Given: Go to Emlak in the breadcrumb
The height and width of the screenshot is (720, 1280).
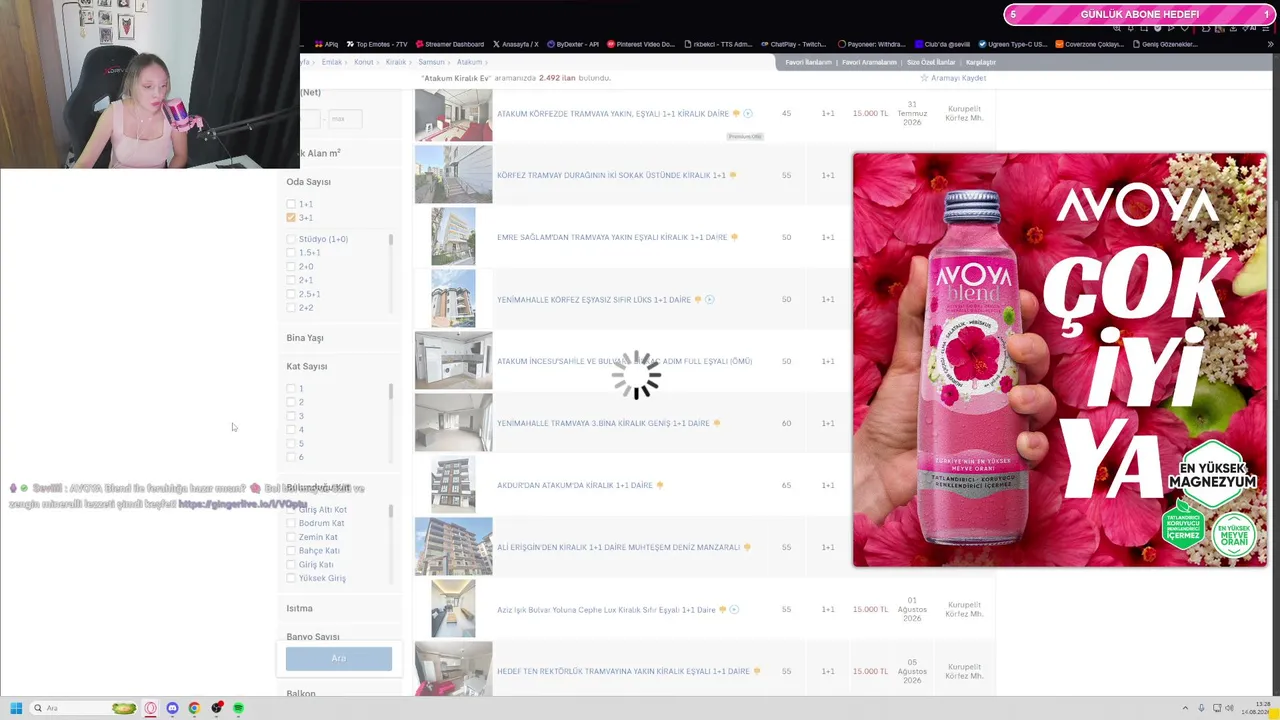Looking at the screenshot, I should pos(332,62).
